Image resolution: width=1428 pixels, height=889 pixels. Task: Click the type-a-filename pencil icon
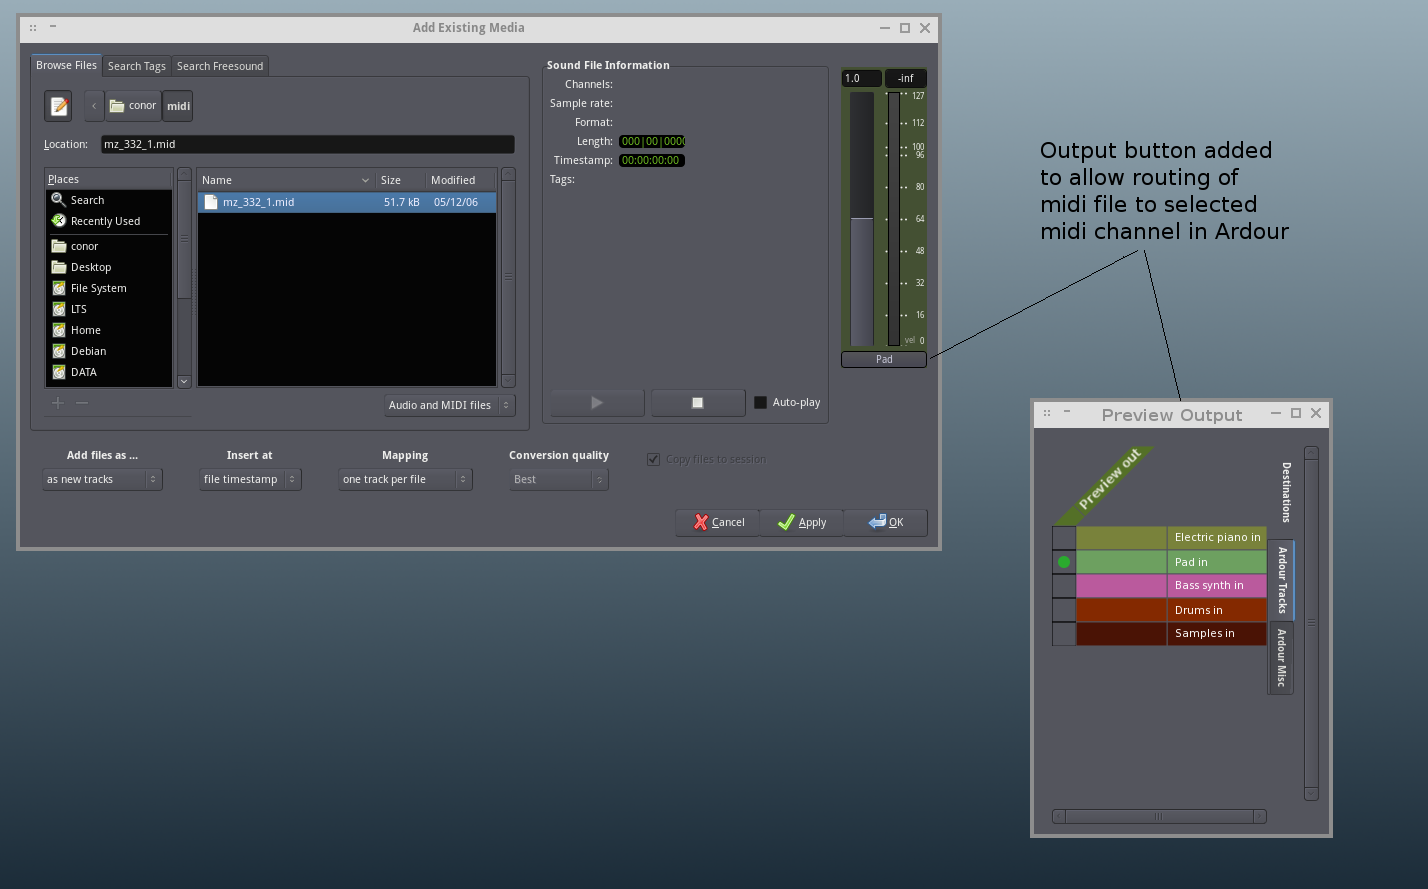click(x=58, y=105)
